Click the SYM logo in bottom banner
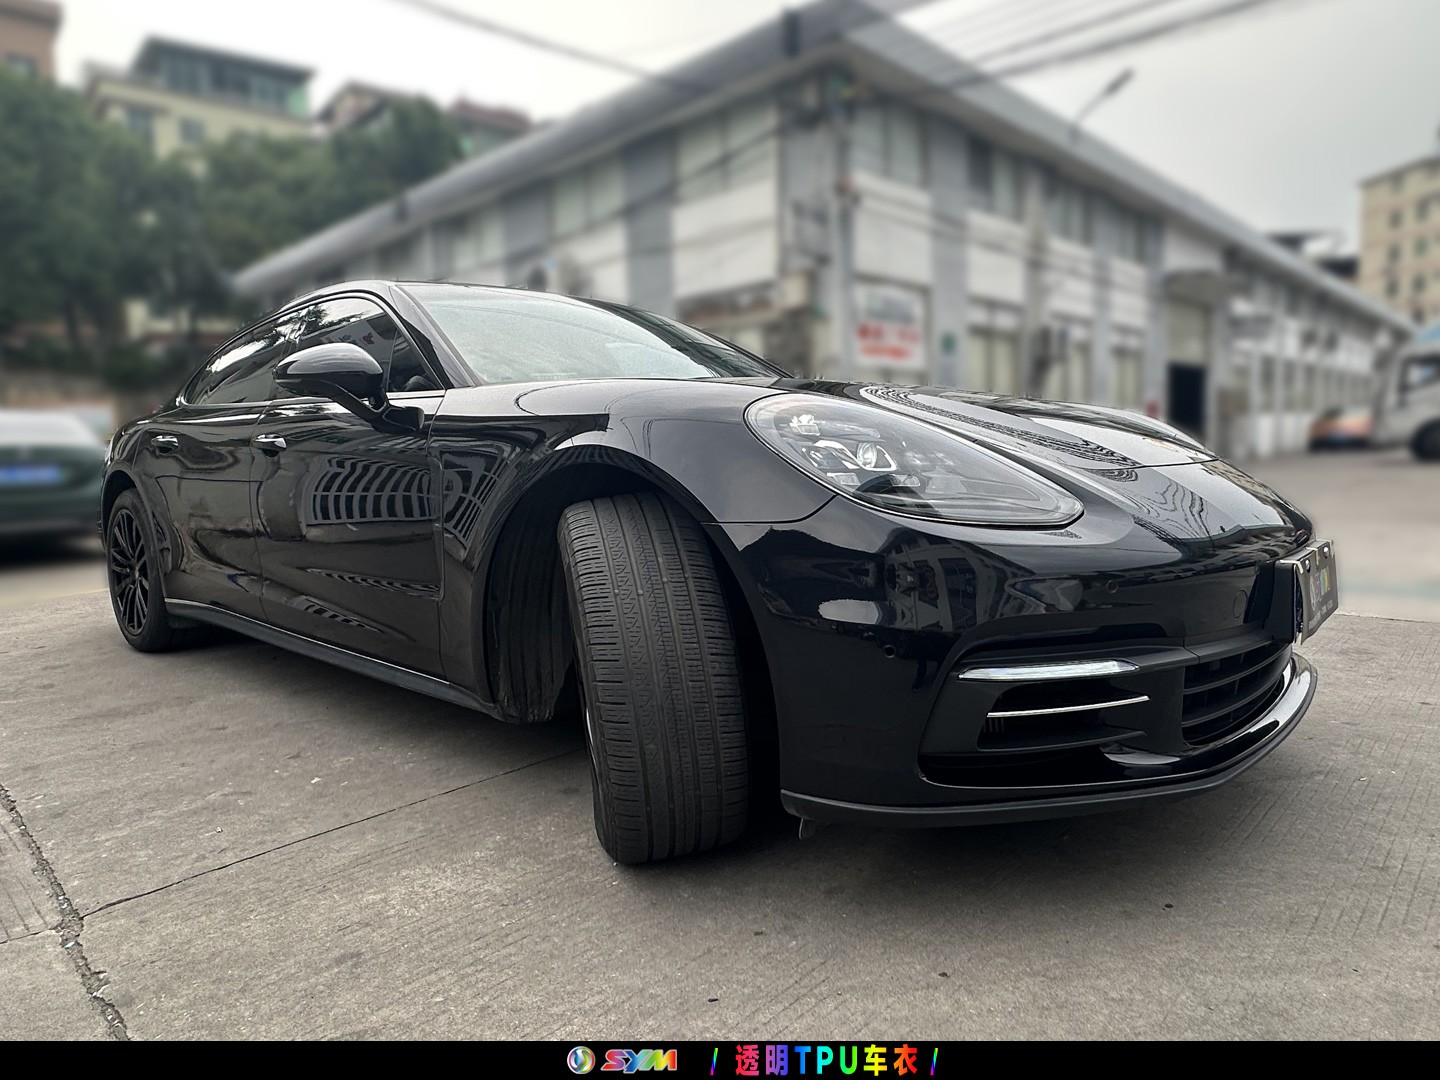 [x=621, y=1060]
